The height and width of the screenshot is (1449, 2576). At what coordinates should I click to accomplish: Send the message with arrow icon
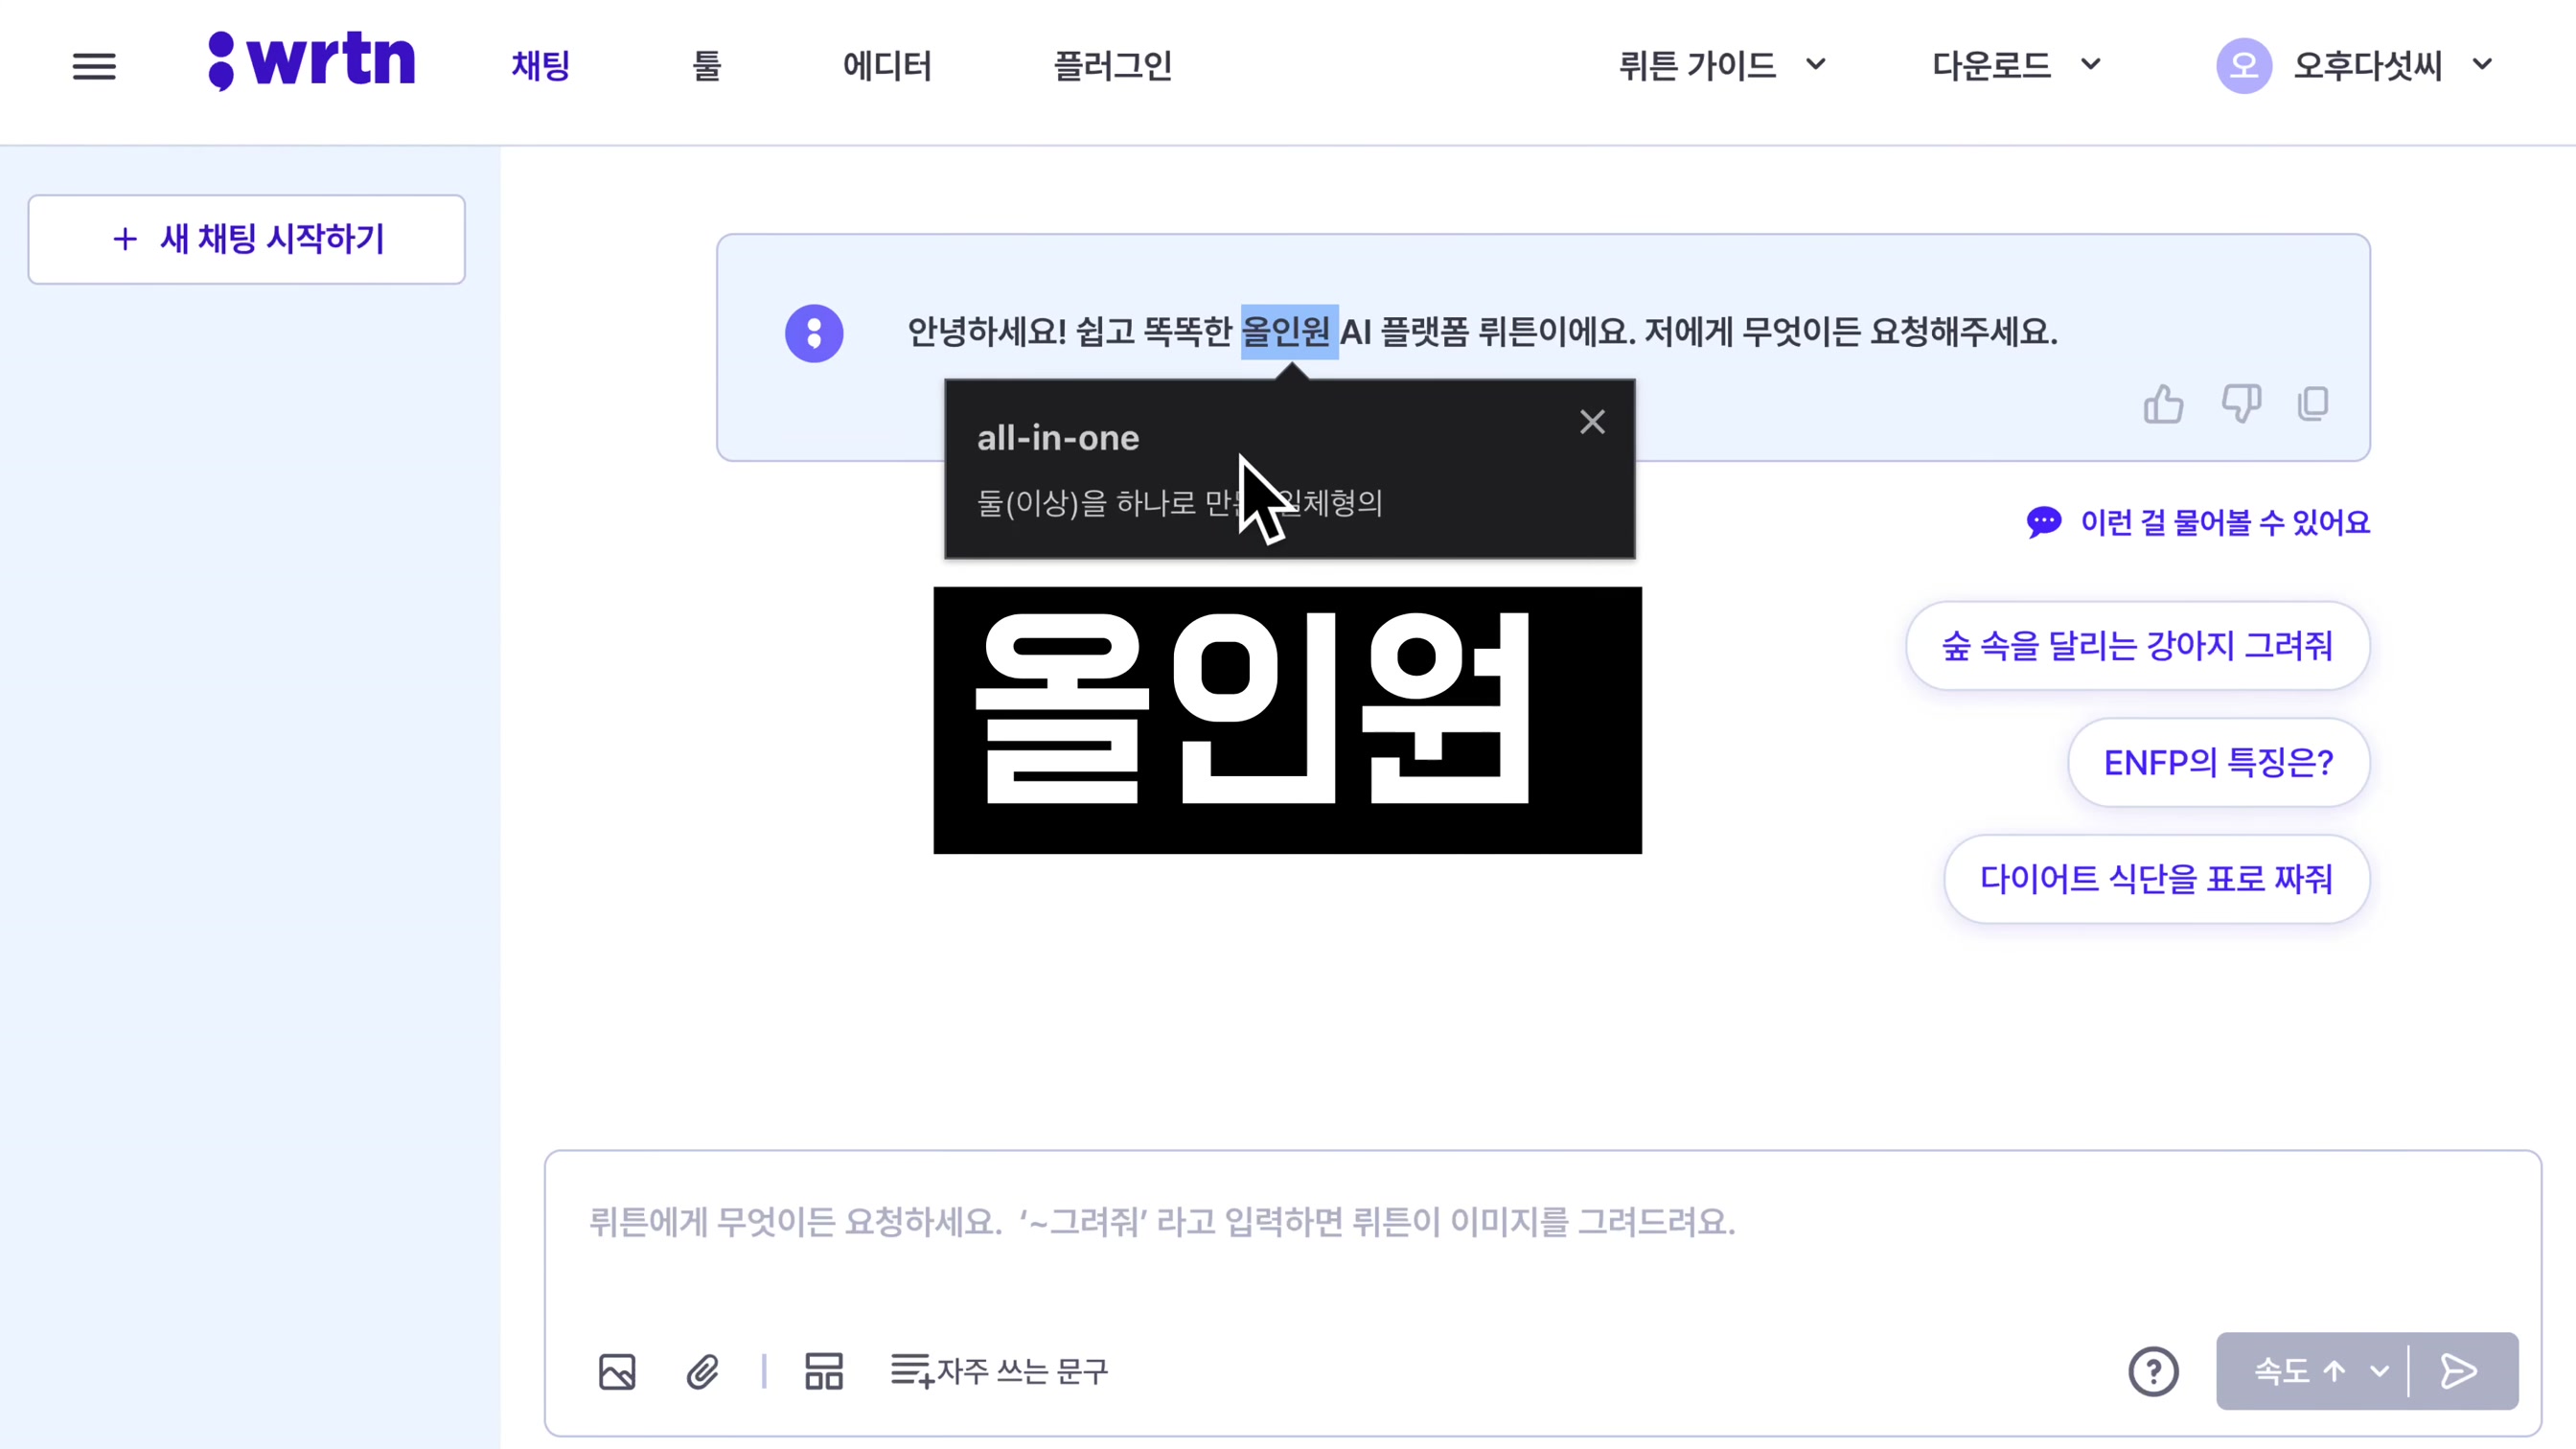point(2459,1371)
